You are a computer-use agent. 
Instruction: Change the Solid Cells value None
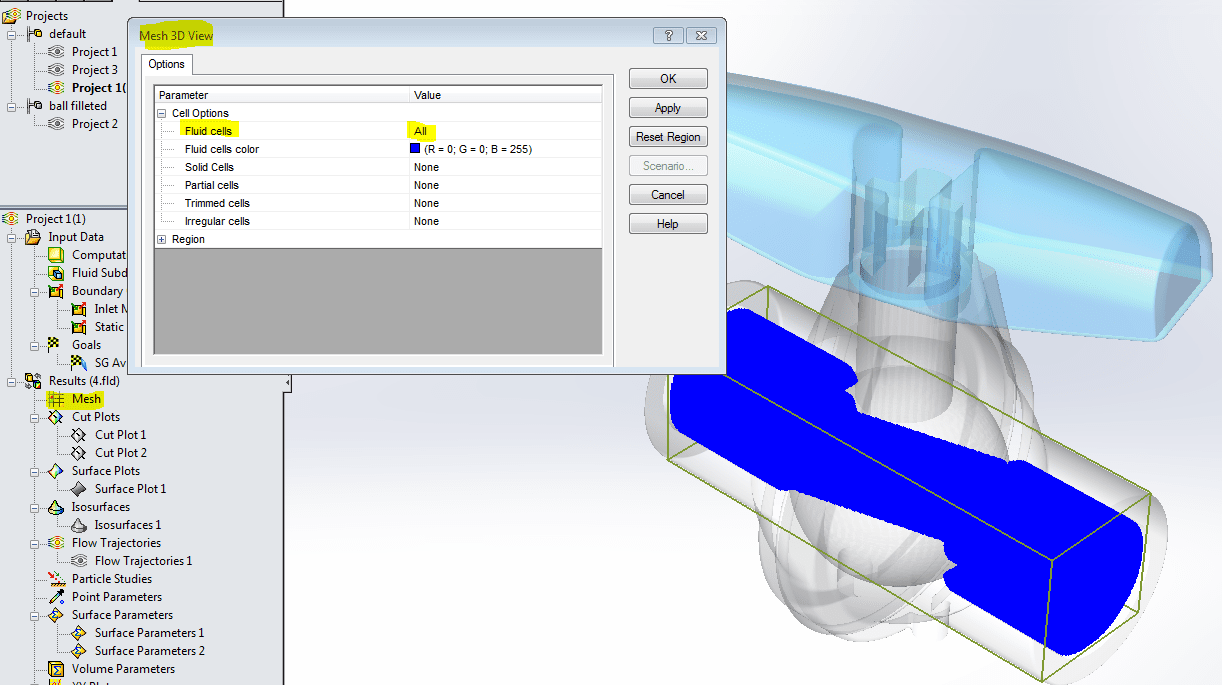[426, 167]
